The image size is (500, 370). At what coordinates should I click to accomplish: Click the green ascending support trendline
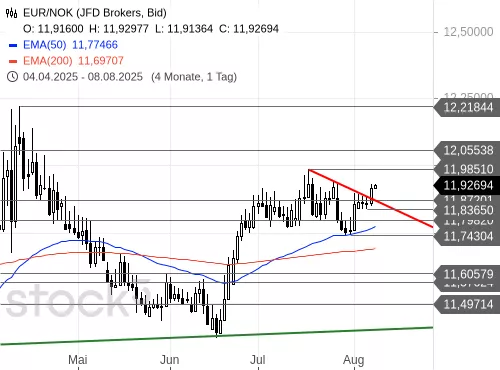click(217, 336)
